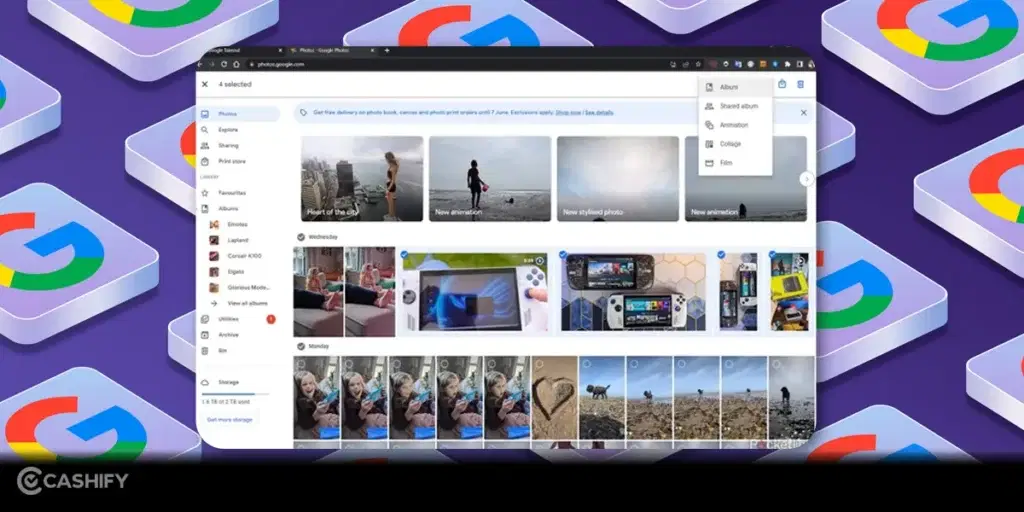Click the Storage cloud icon

pyautogui.click(x=205, y=382)
